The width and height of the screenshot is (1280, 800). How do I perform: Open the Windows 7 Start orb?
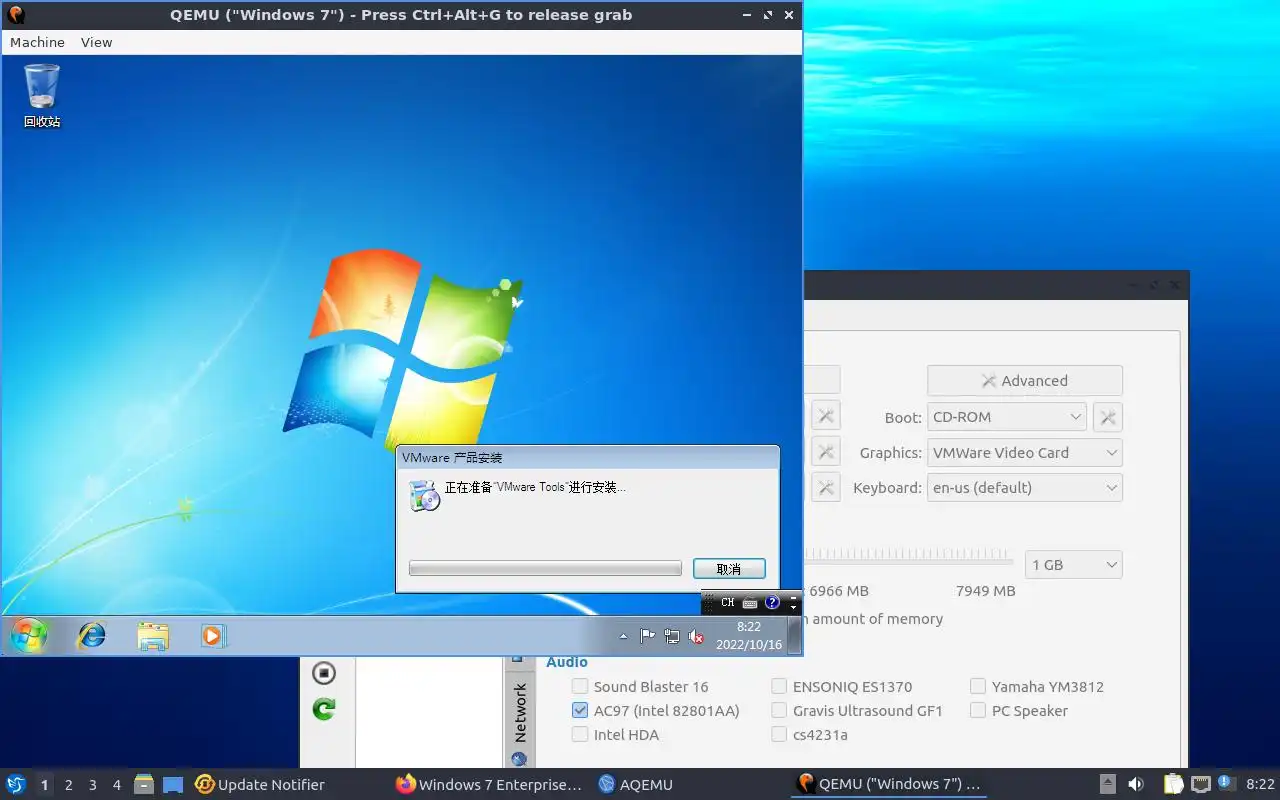pos(28,635)
